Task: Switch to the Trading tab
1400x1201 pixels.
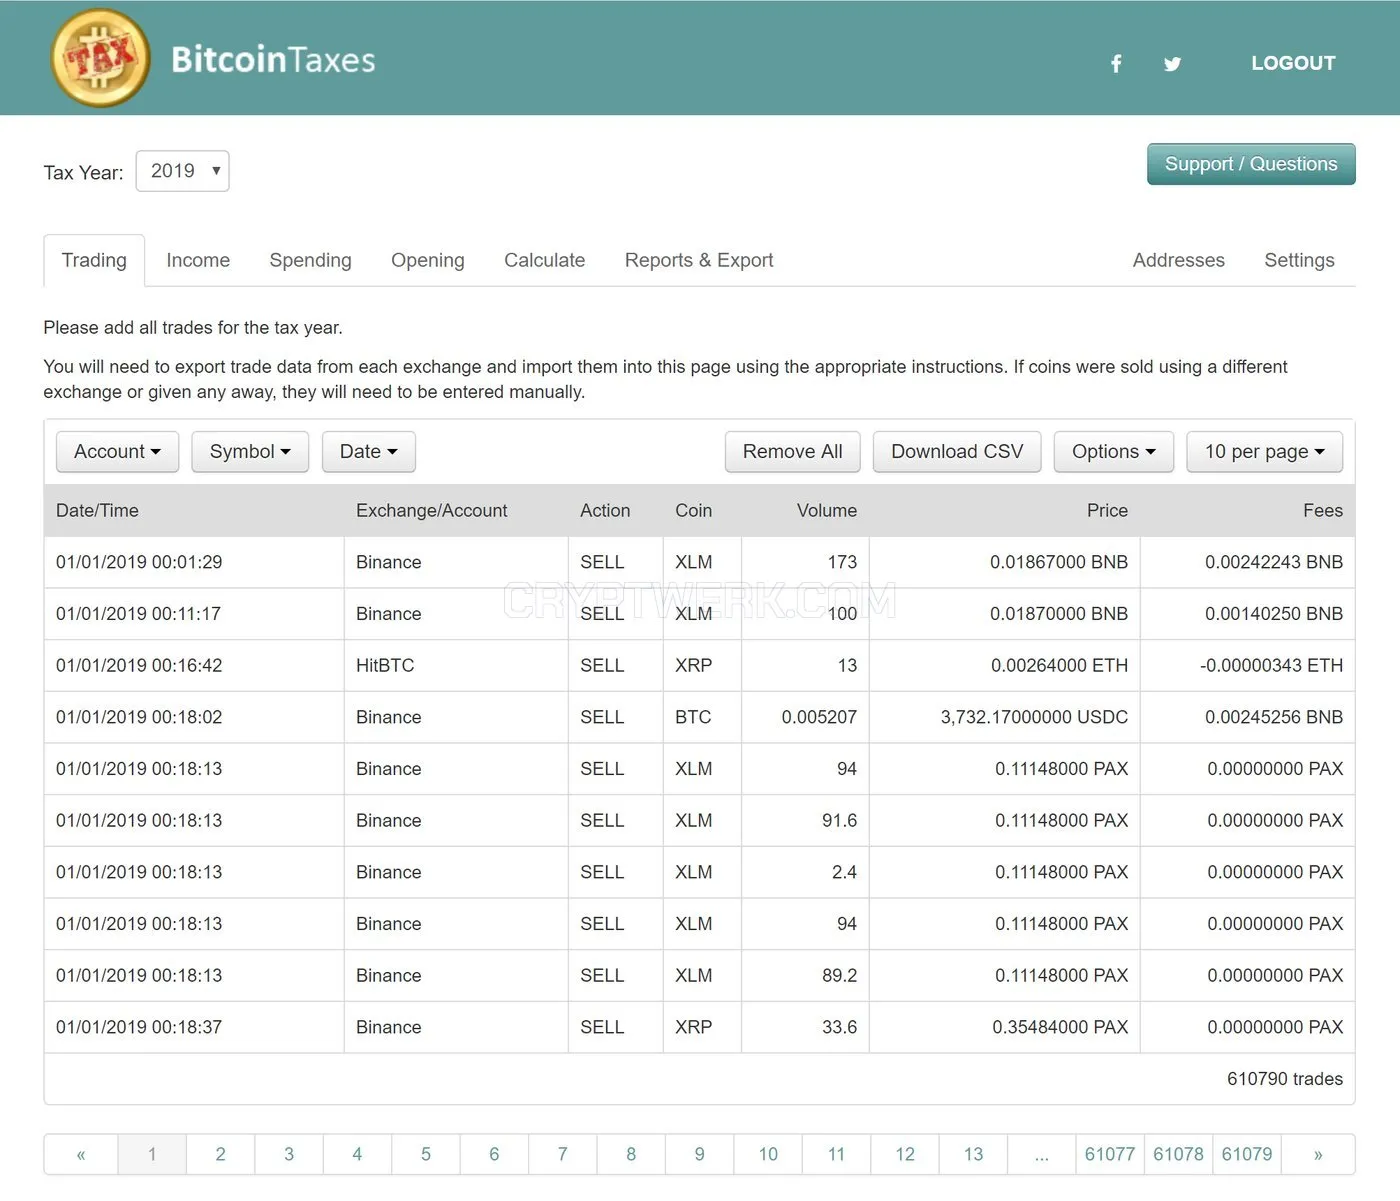Action: tap(94, 260)
